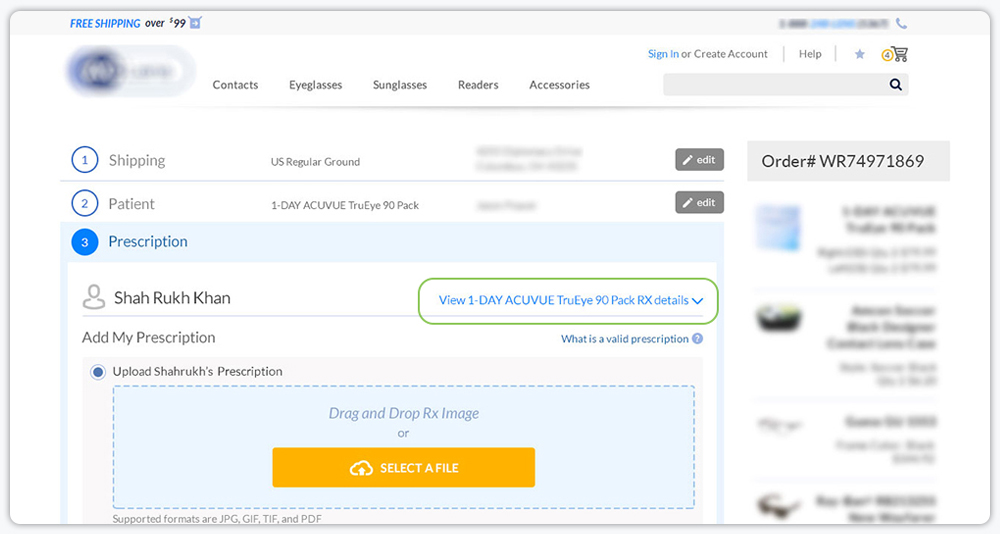Click the Prescription step heading

[x=148, y=242]
